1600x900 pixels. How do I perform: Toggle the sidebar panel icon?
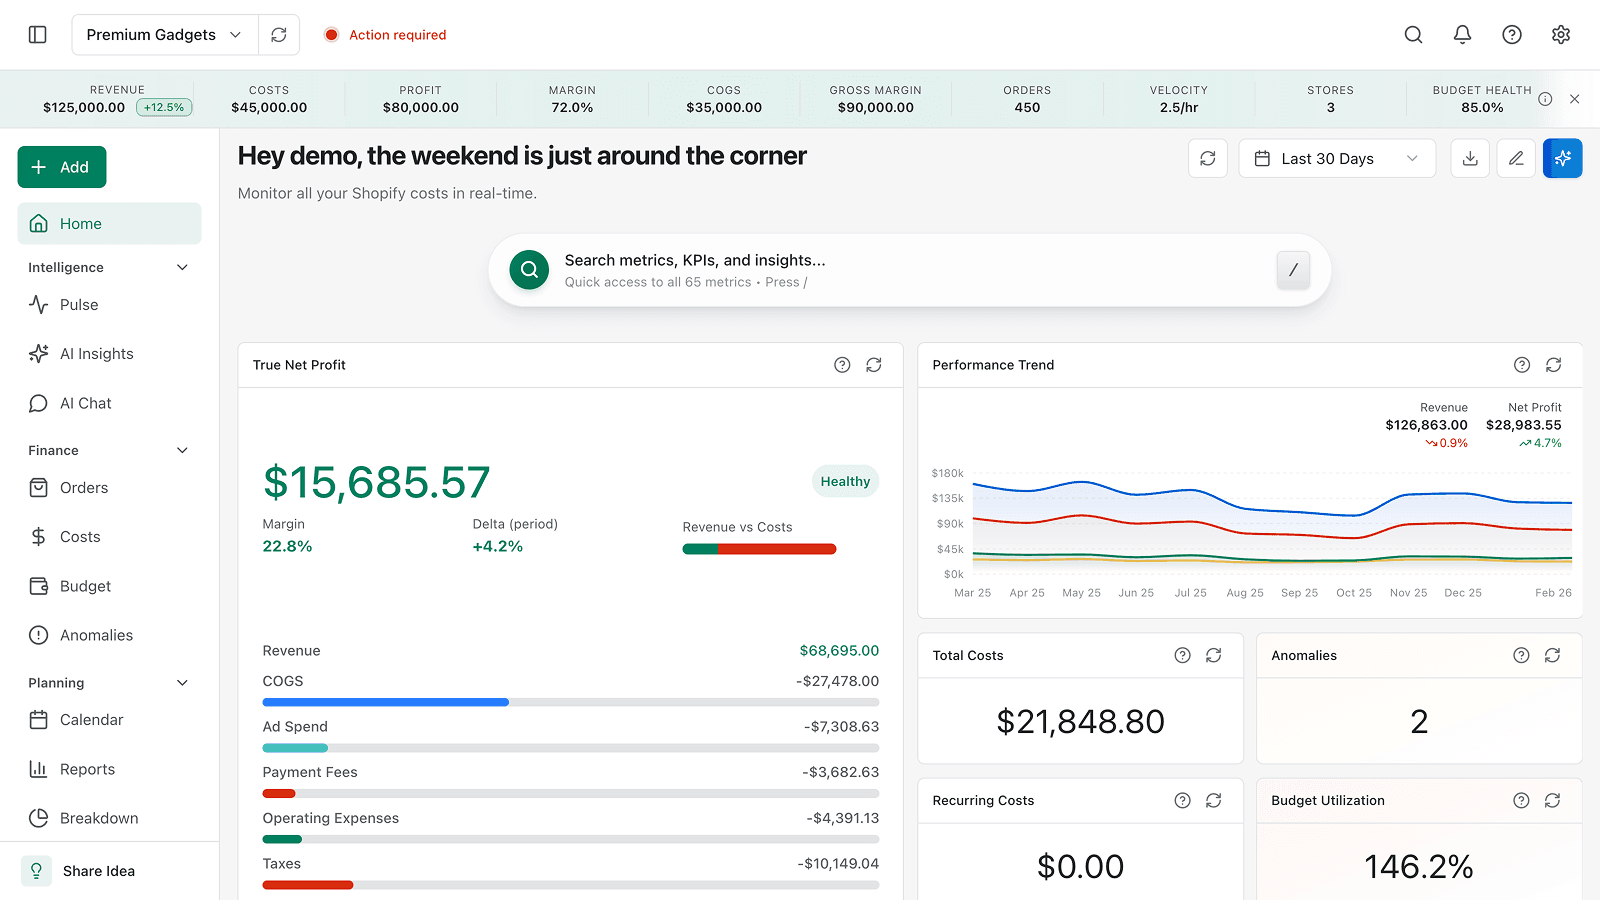pyautogui.click(x=38, y=35)
